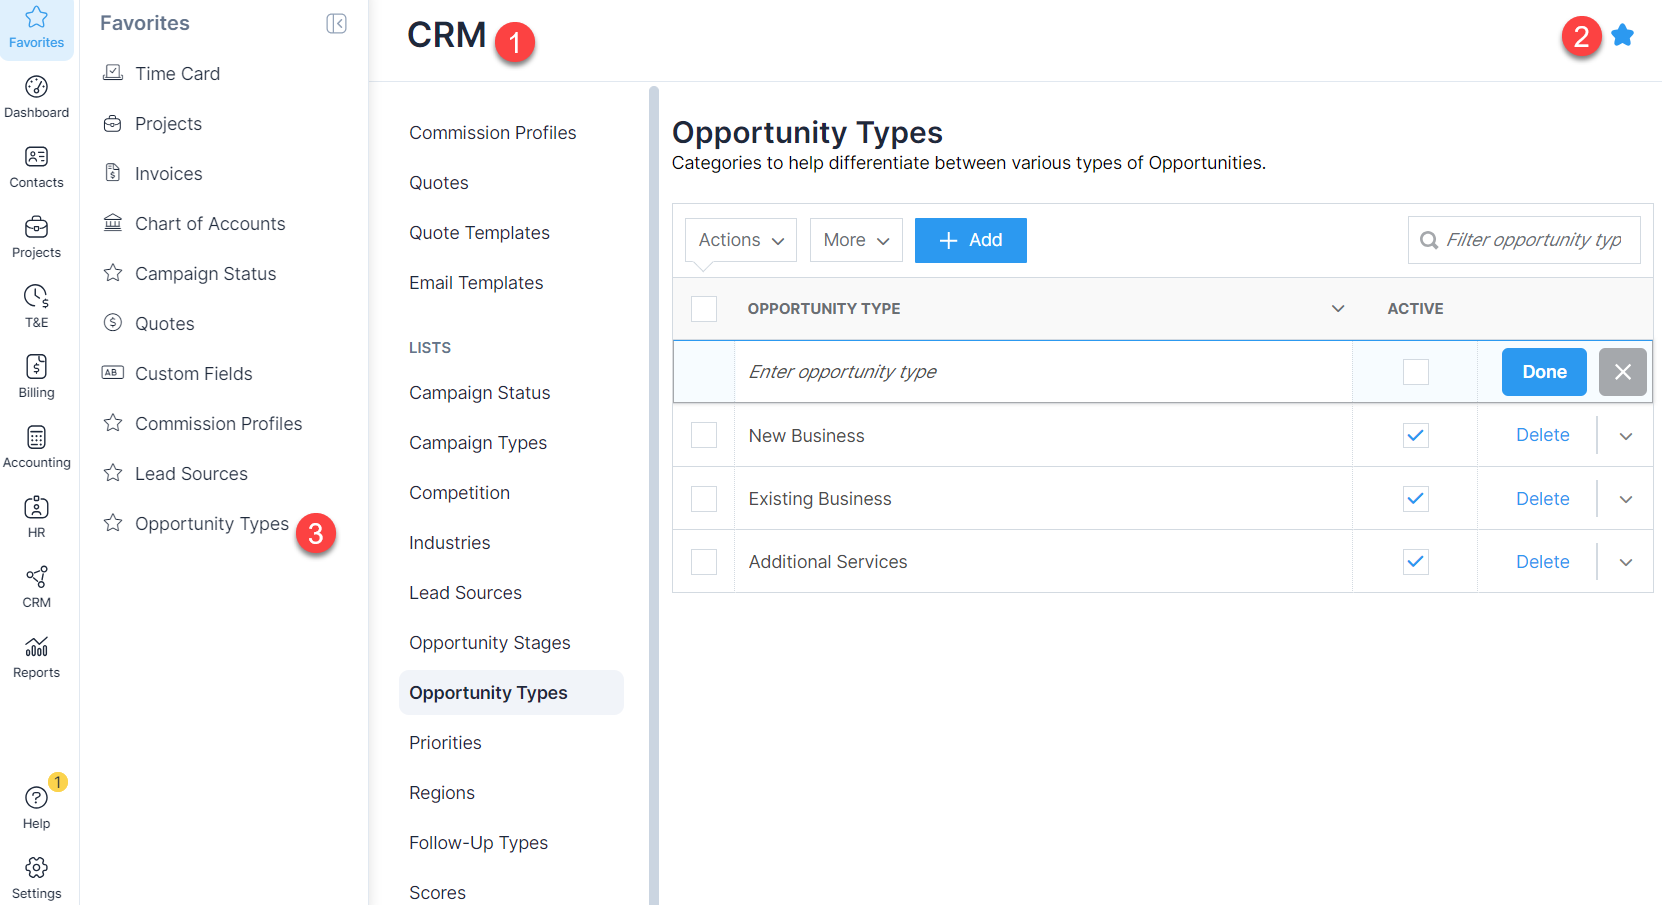Delete the New Business opportunity type
Screen dimensions: 1662x905
click(x=1543, y=435)
